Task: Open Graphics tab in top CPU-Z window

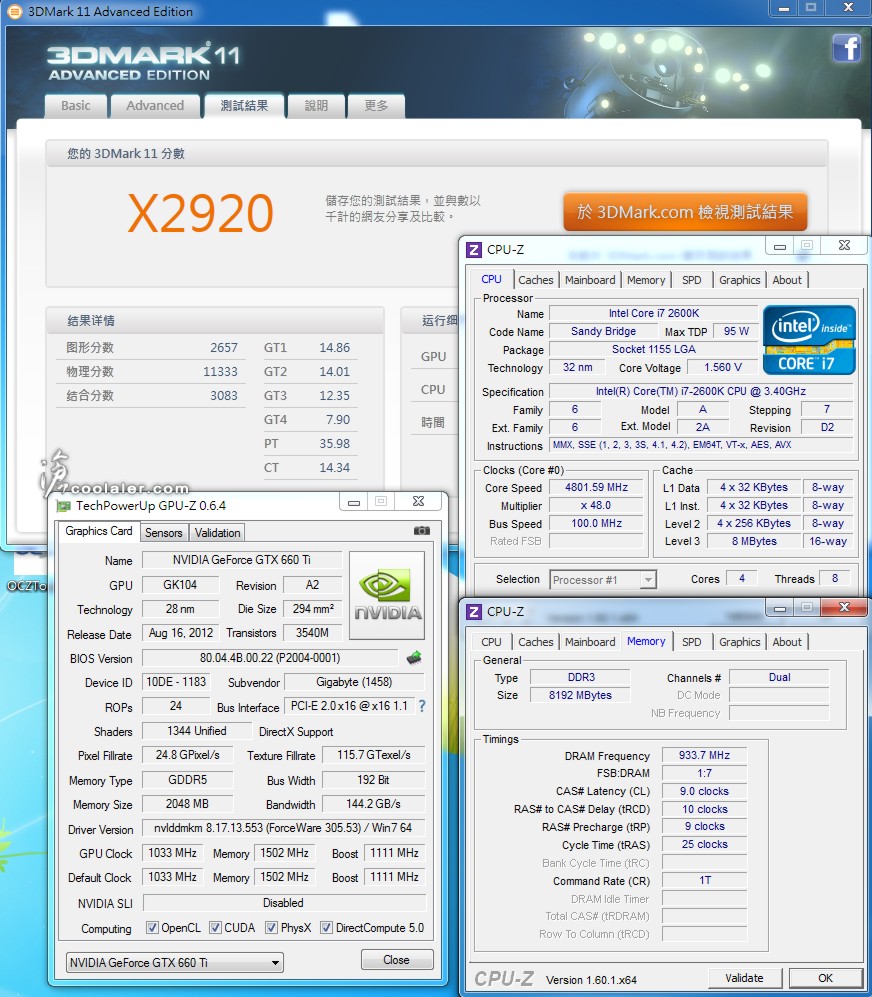Action: tap(740, 280)
